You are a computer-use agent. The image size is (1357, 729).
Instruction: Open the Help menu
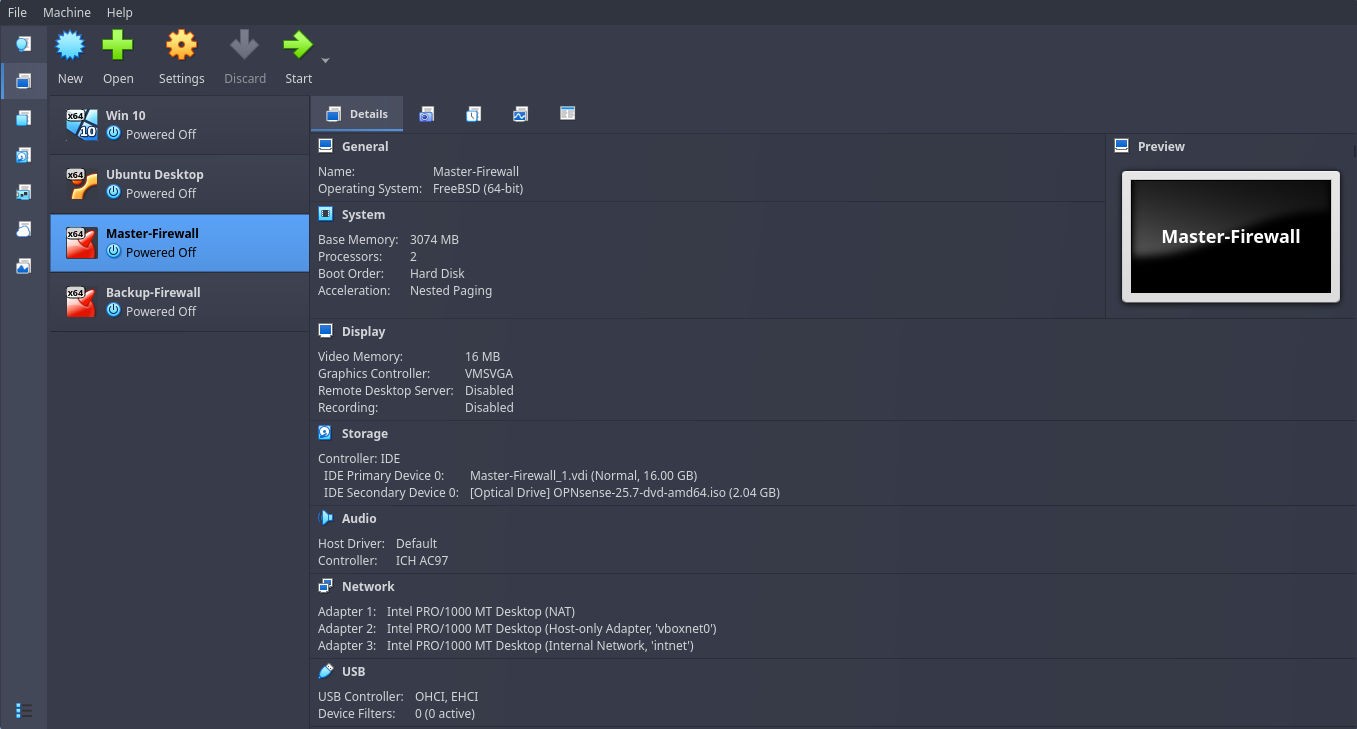tap(120, 13)
